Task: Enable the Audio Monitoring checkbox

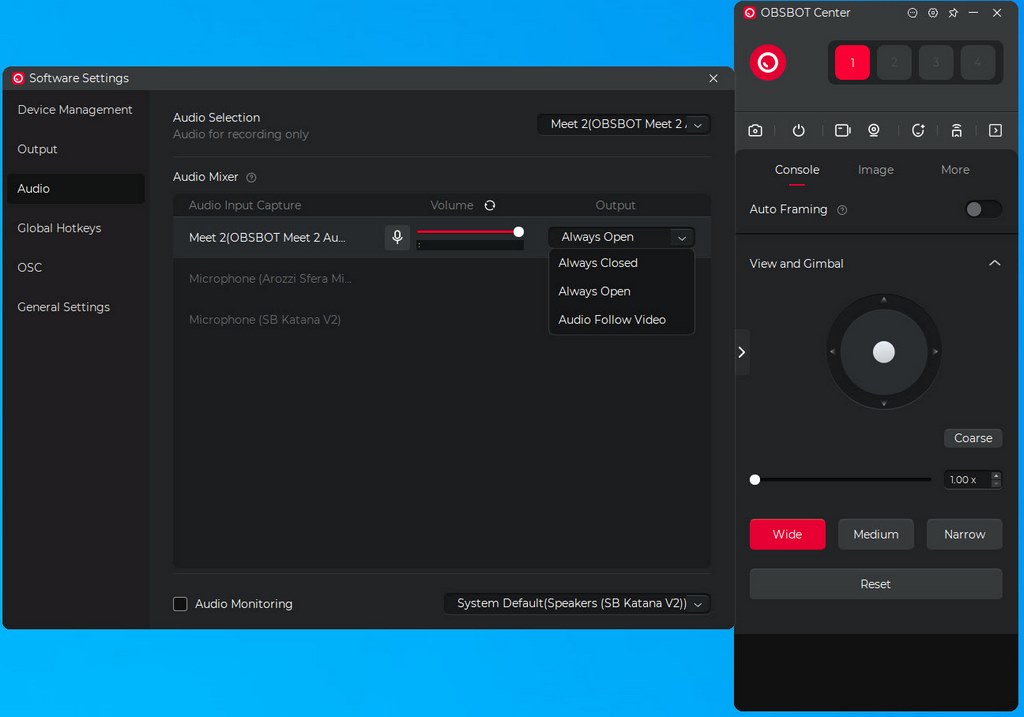Action: [x=180, y=604]
